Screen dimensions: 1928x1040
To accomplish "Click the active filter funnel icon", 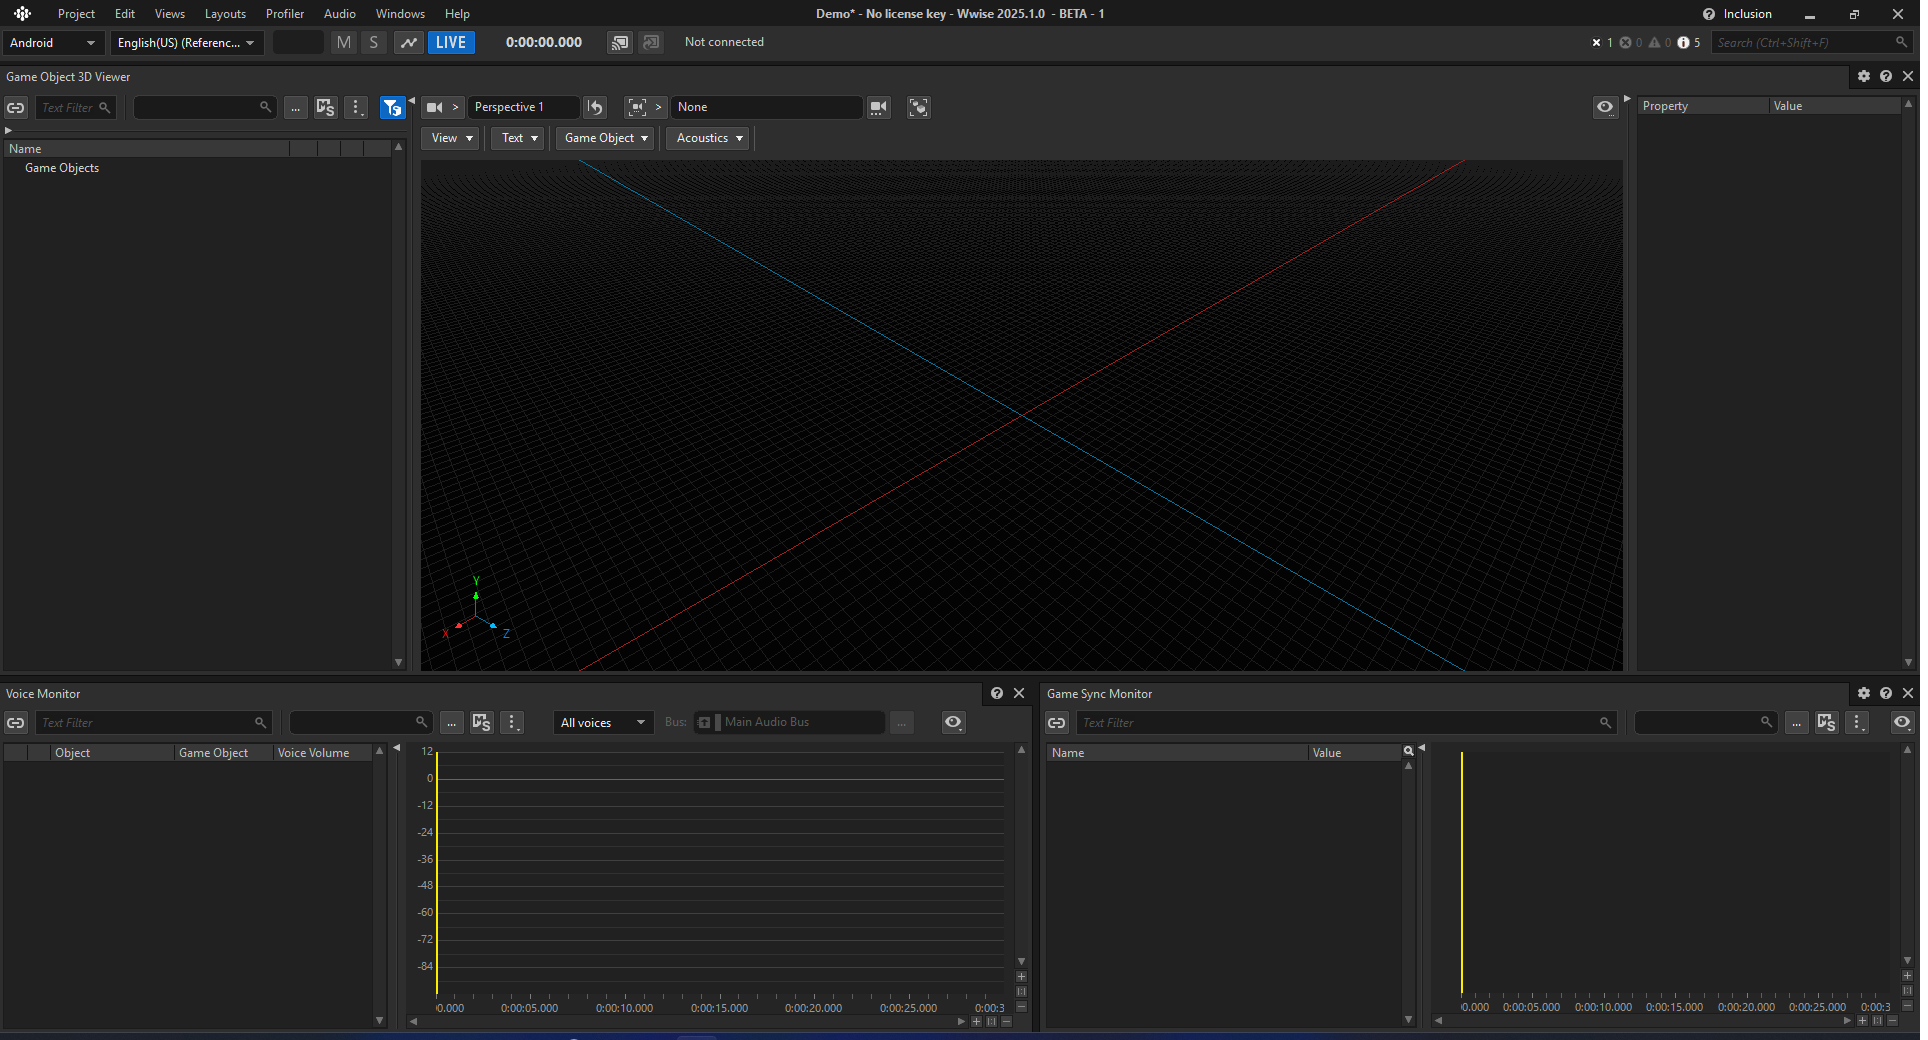I will [392, 107].
